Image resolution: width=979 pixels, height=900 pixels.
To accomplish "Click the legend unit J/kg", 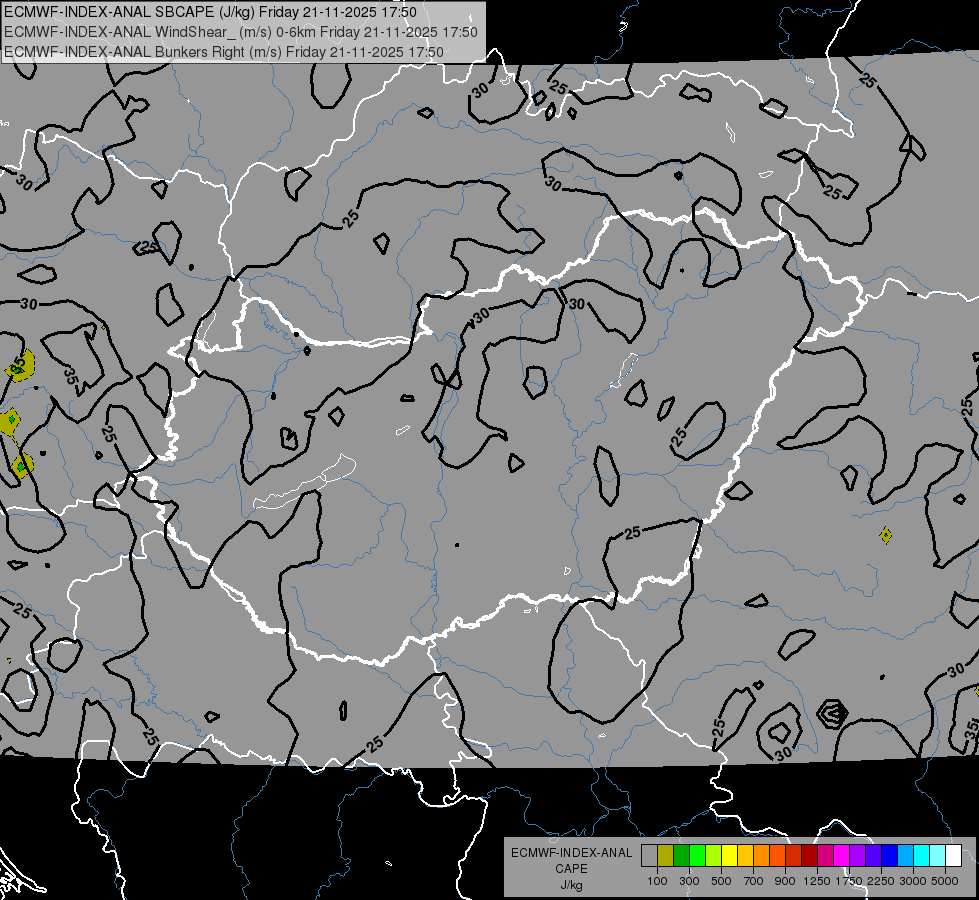I will click(x=571, y=885).
